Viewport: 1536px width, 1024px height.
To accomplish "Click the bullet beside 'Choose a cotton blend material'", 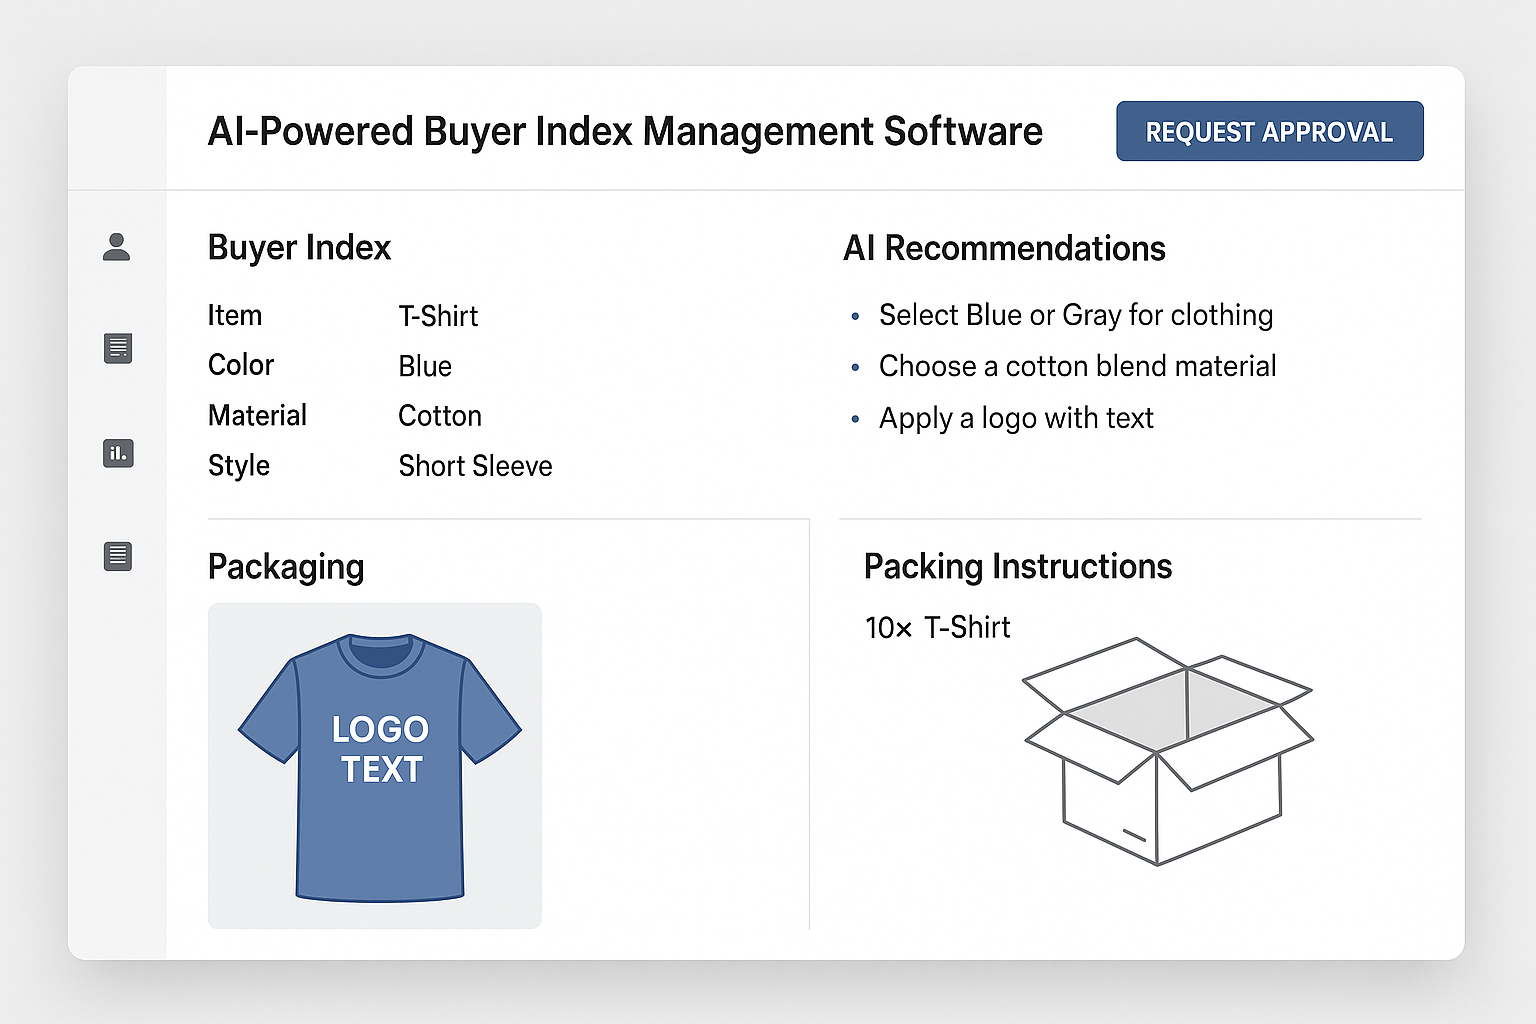I will tap(857, 368).
